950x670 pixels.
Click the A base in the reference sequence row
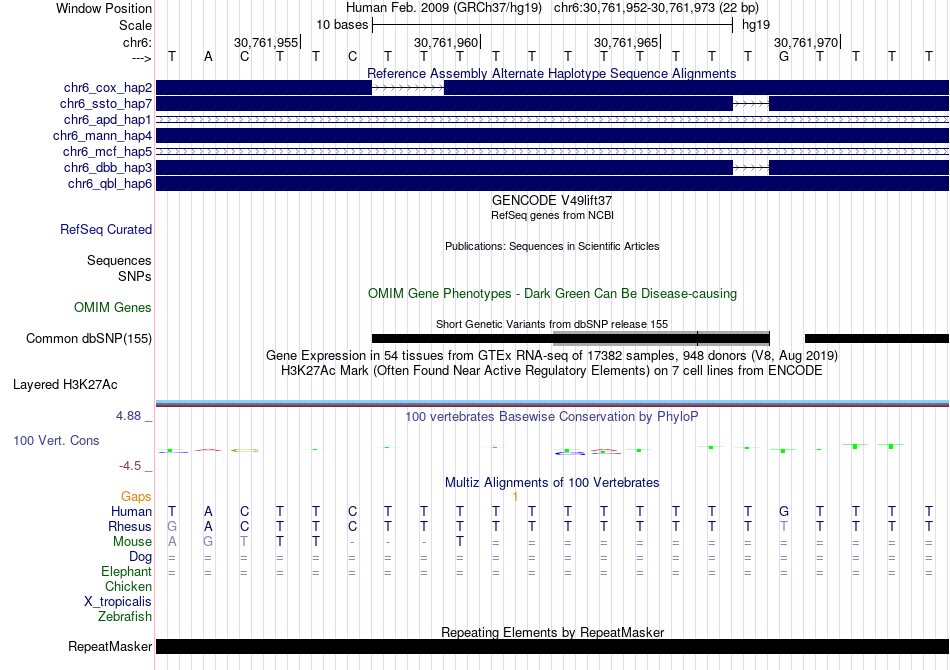click(208, 57)
